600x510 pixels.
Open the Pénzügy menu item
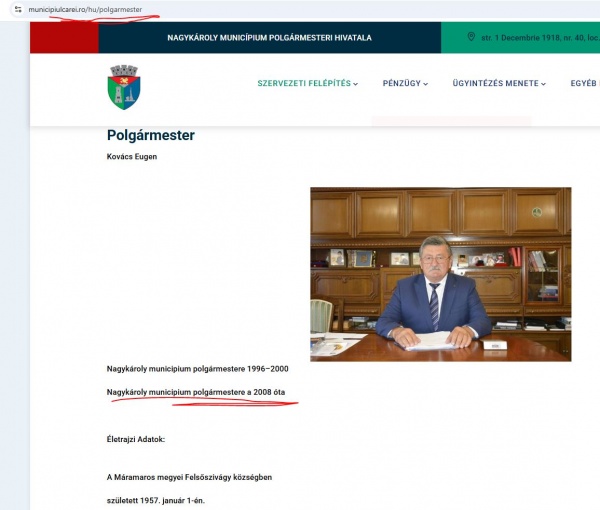402,83
